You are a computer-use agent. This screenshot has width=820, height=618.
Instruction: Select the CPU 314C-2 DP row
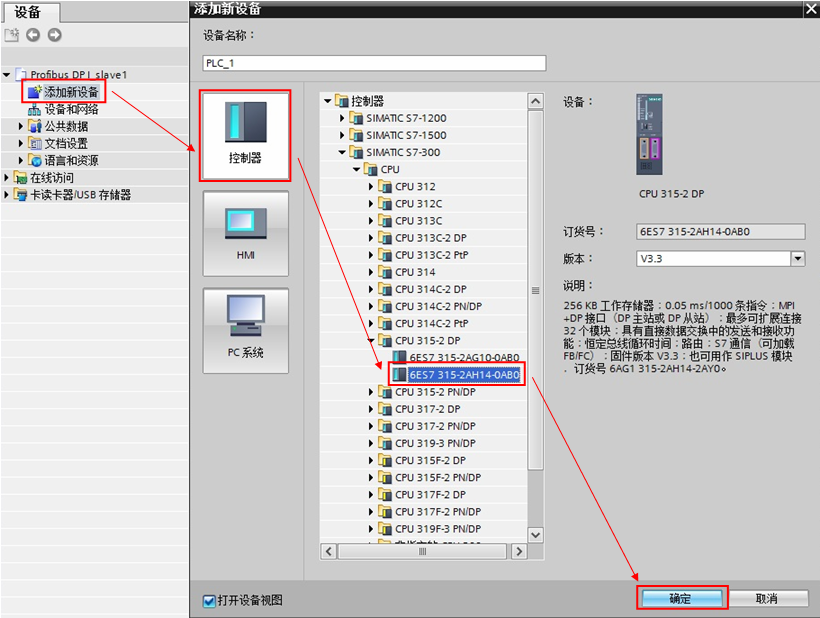click(x=423, y=289)
